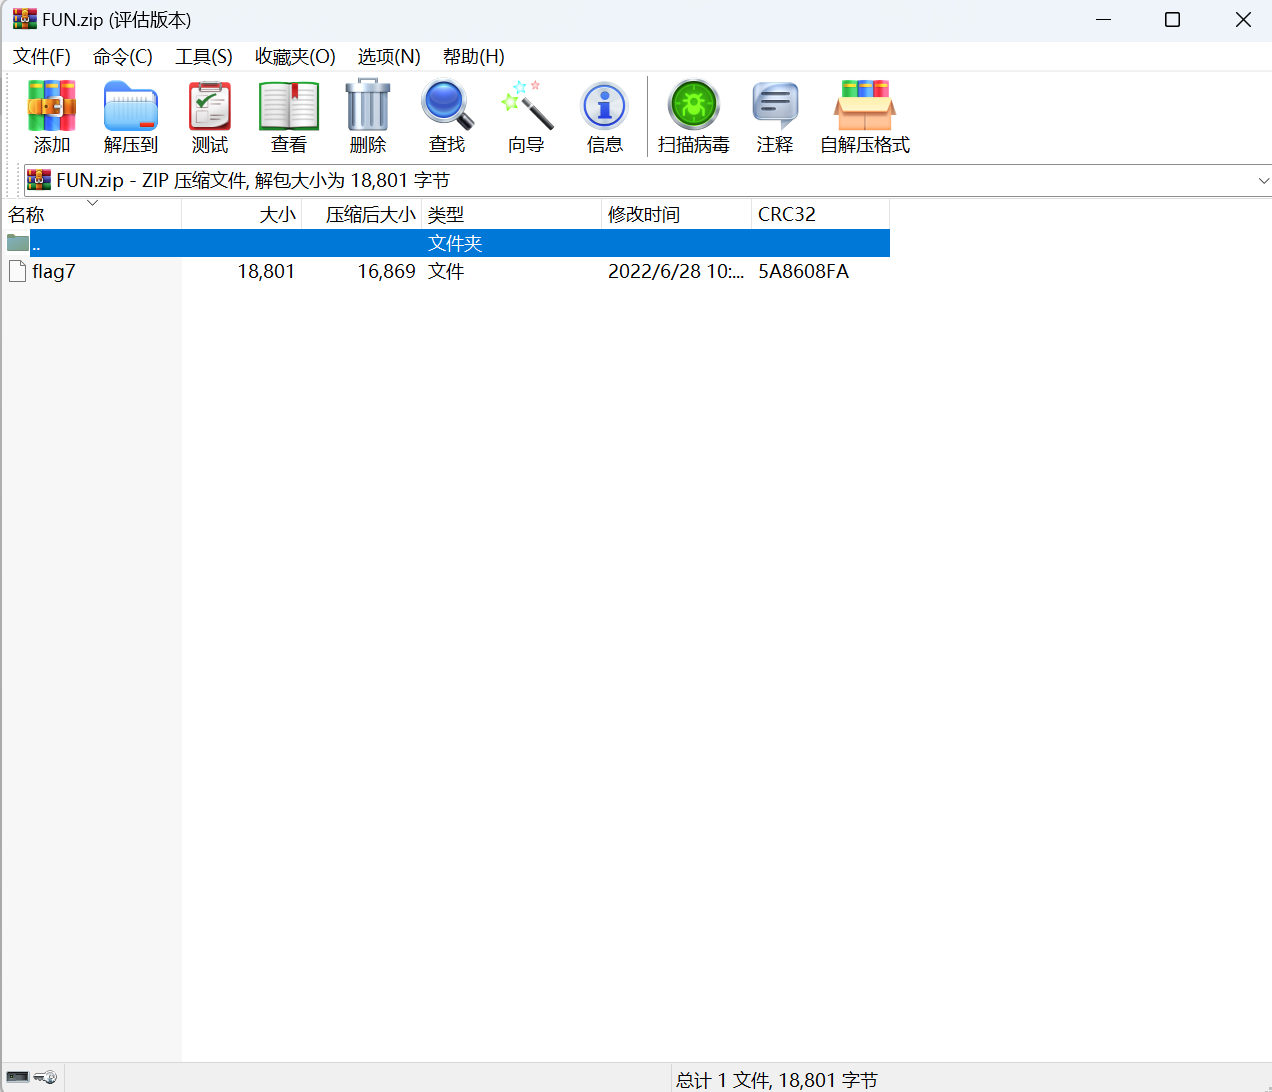Image resolution: width=1272 pixels, height=1092 pixels.
Task: Click the 16,869 compressed size value
Action: coord(387,271)
